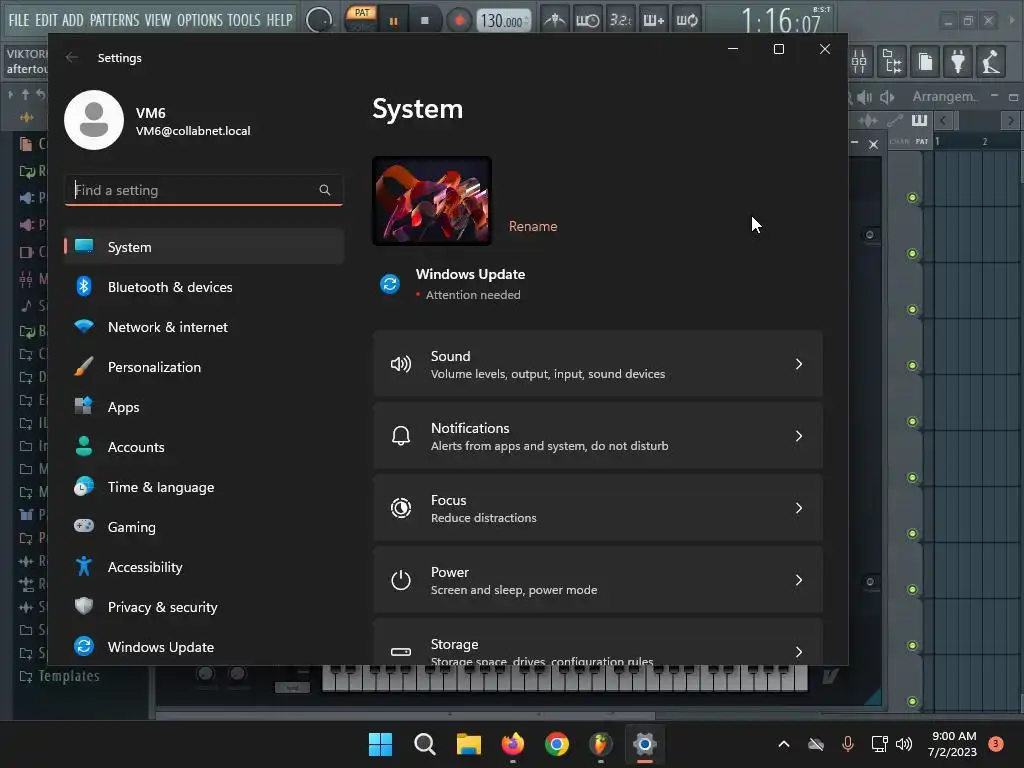1024x768 pixels.
Task: Open taskbar Search
Action: coord(424,744)
